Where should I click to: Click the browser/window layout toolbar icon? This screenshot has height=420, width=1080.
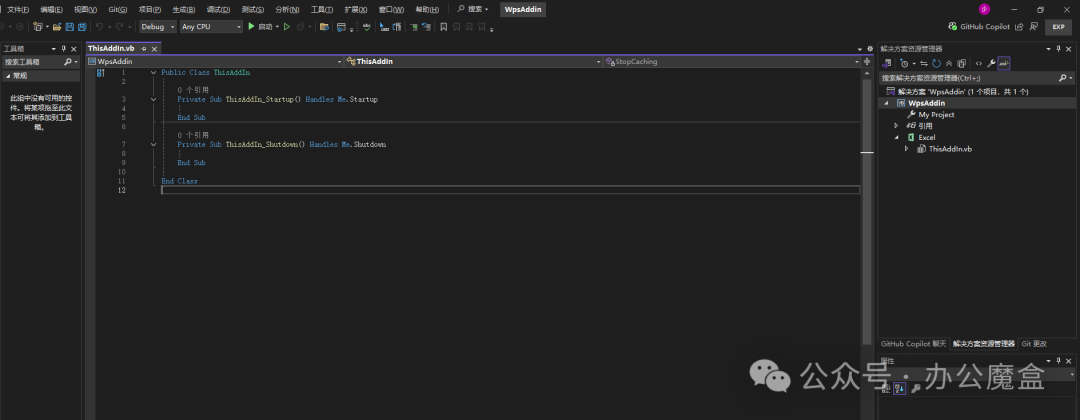point(341,27)
